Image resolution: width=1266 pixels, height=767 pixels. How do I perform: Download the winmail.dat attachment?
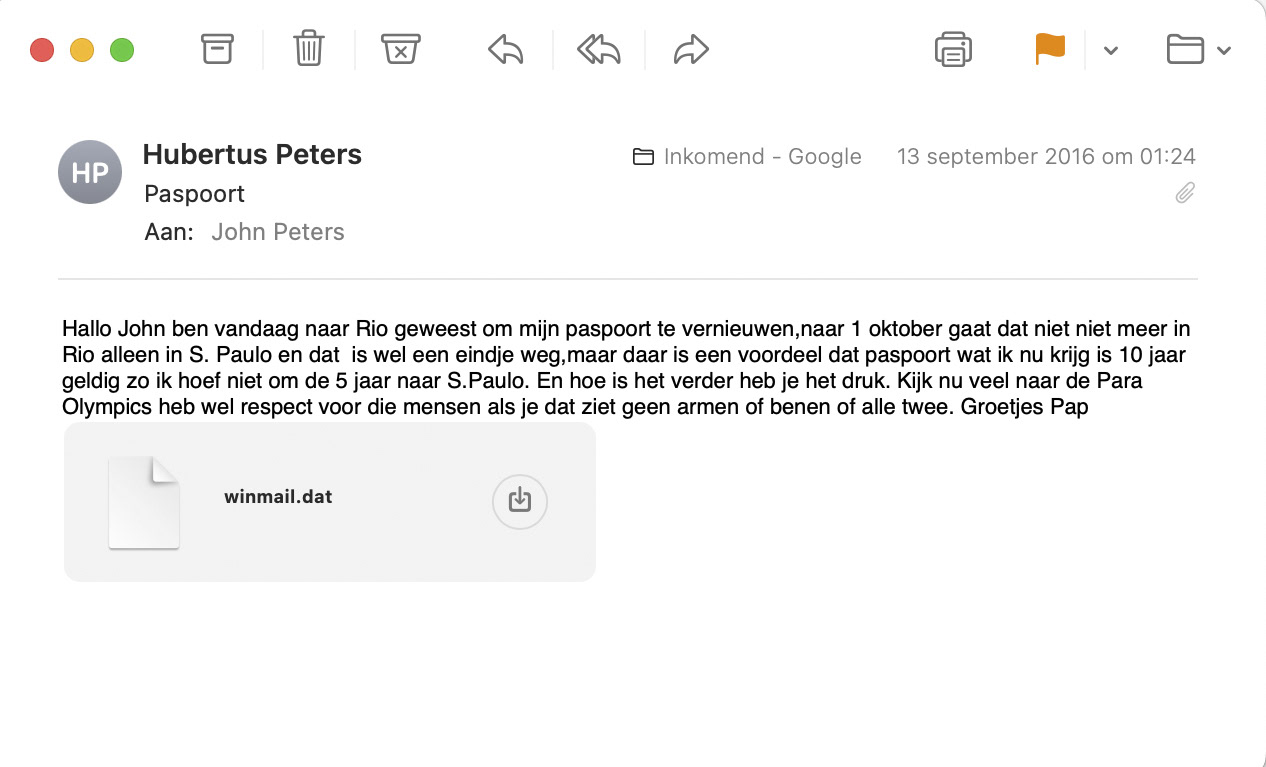pyautogui.click(x=520, y=500)
